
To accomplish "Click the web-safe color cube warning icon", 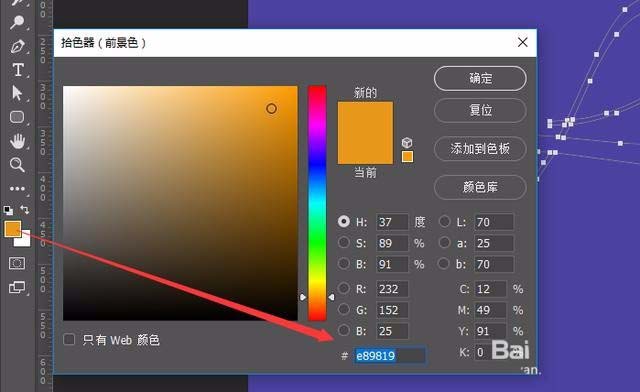I will (407, 143).
